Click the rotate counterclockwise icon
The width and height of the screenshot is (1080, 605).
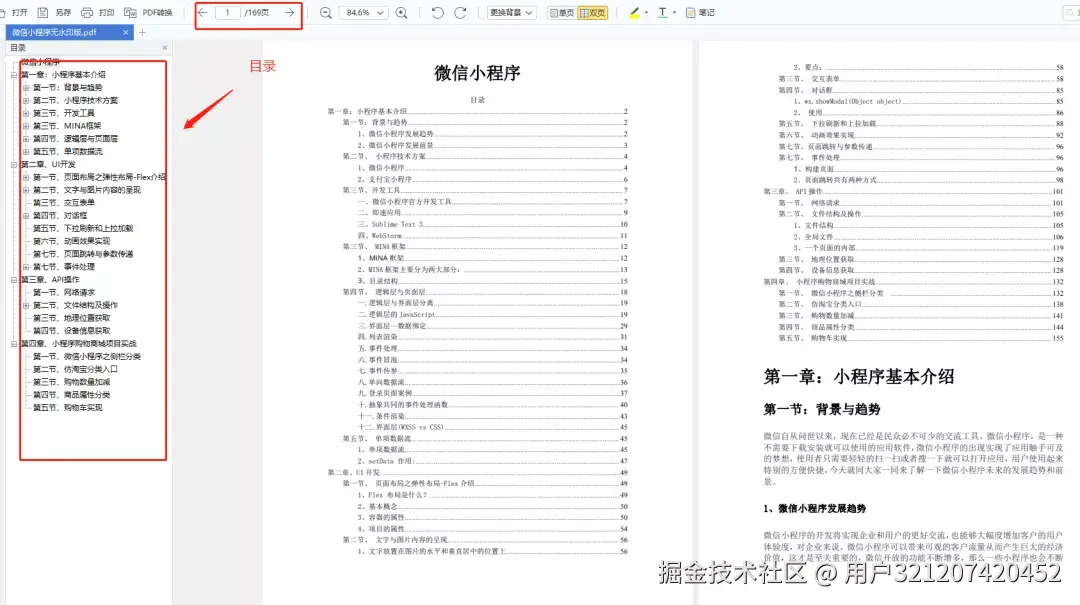[437, 12]
